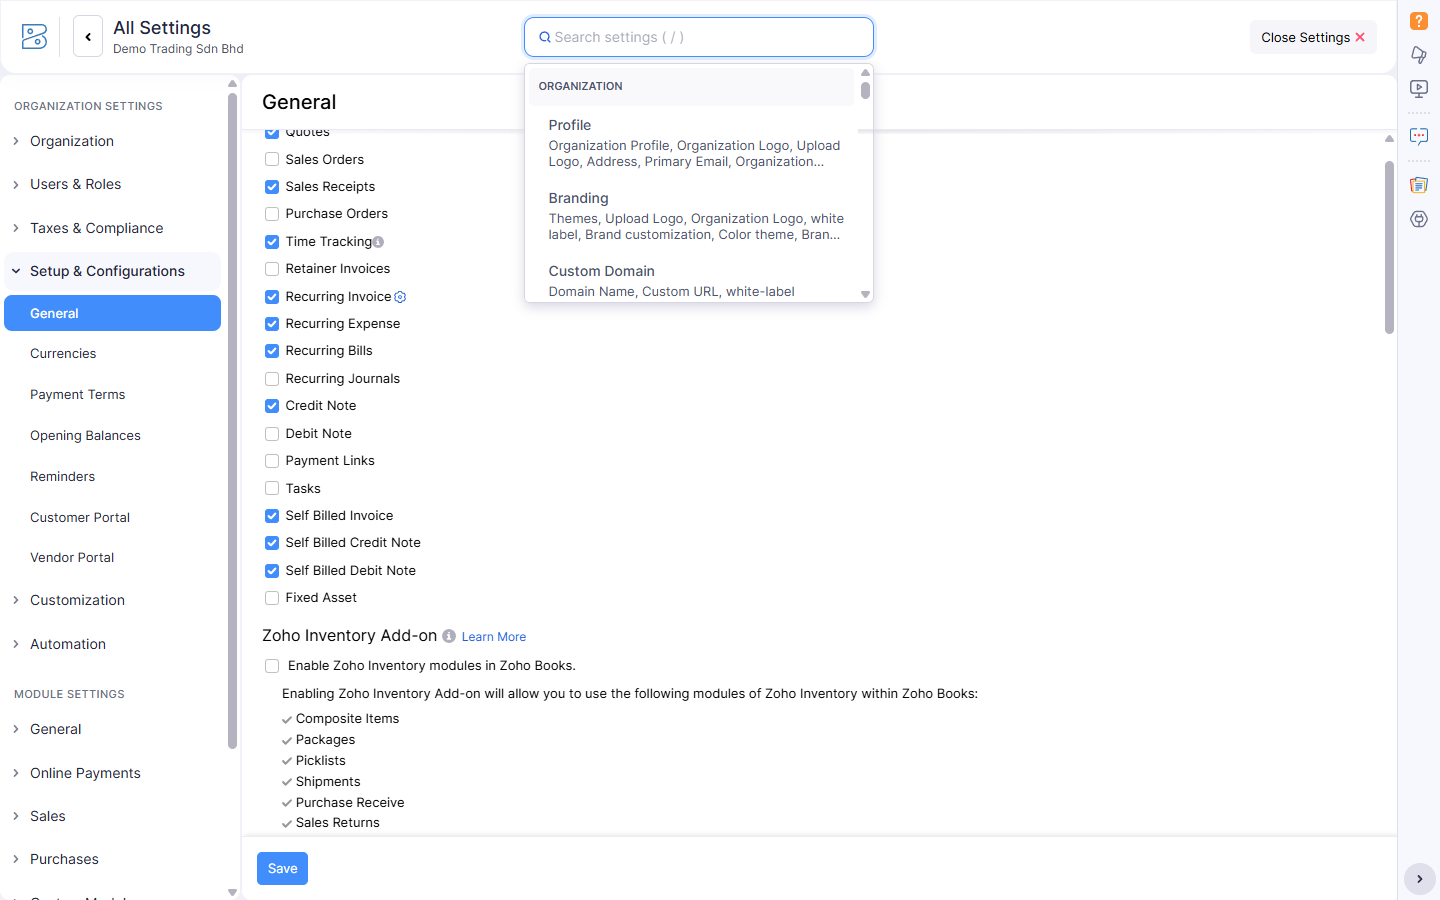Go back using the arrow beside All Settings
The image size is (1440, 900).
point(88,37)
